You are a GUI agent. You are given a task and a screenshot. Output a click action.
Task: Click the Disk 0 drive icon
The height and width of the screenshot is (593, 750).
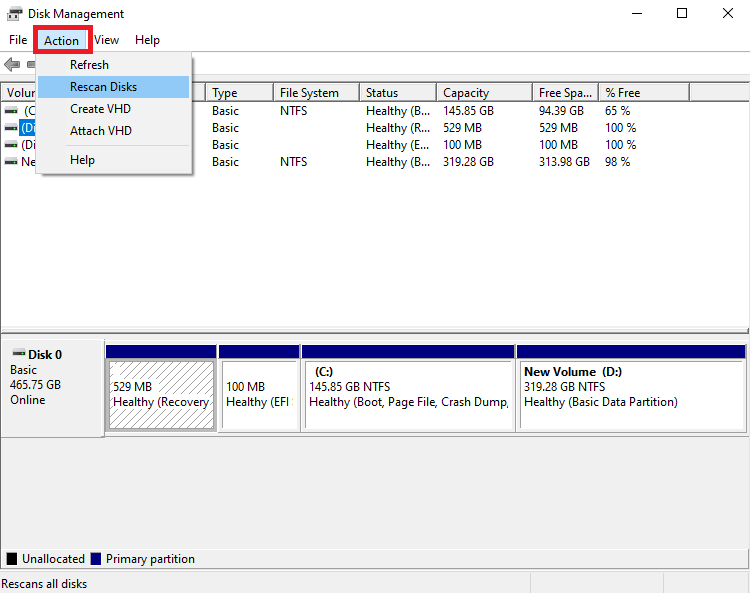(x=19, y=353)
